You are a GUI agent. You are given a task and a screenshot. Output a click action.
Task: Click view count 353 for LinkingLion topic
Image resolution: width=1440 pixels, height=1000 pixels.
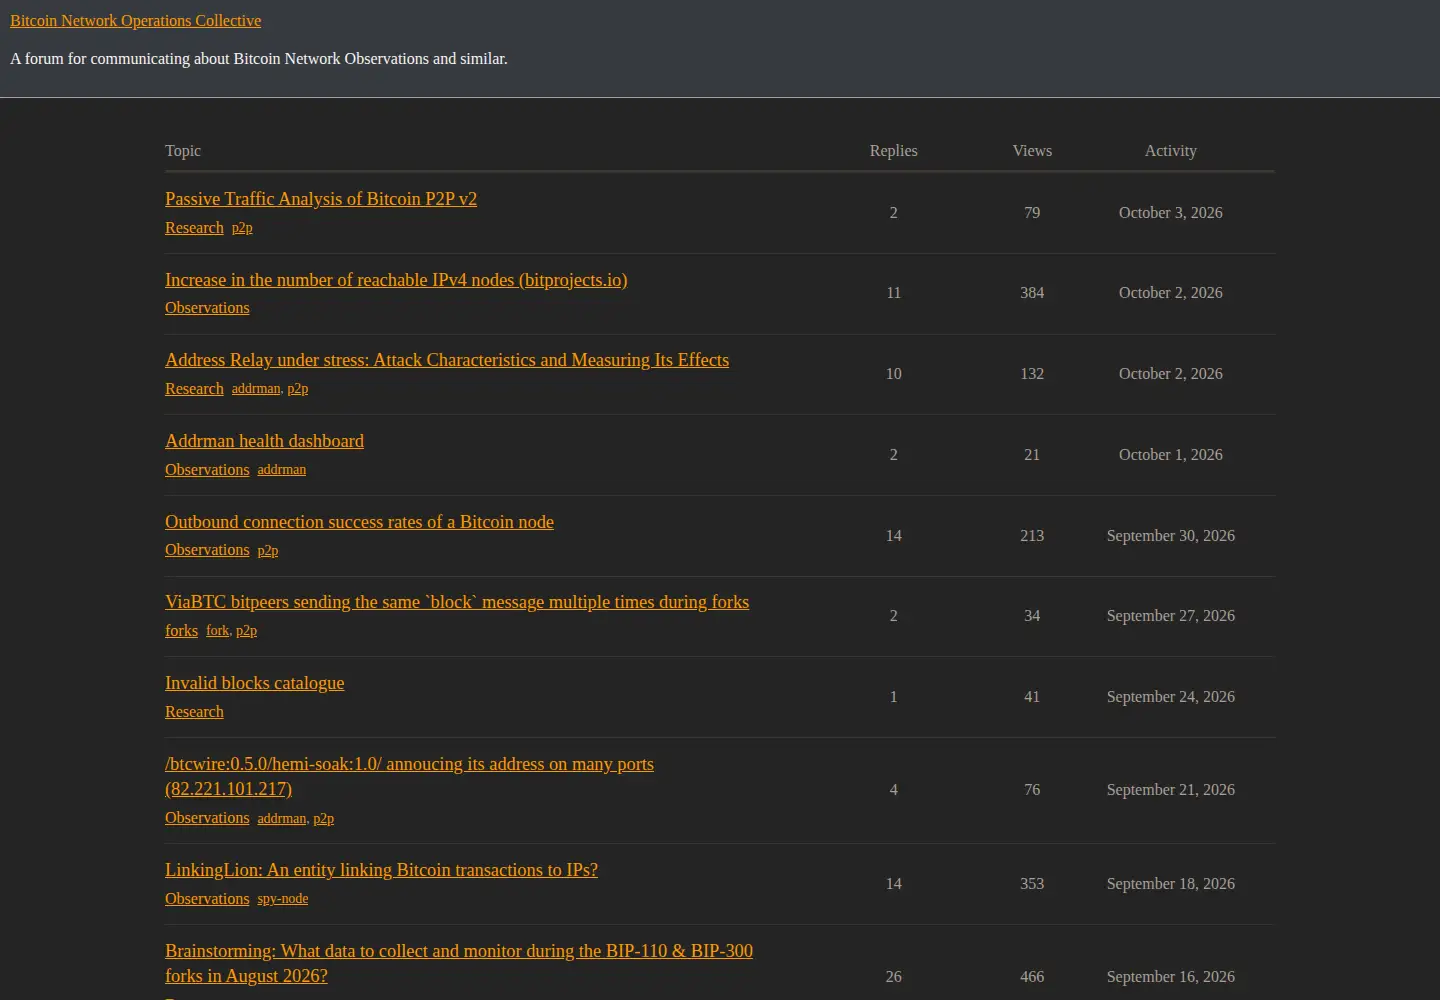tap(1032, 883)
